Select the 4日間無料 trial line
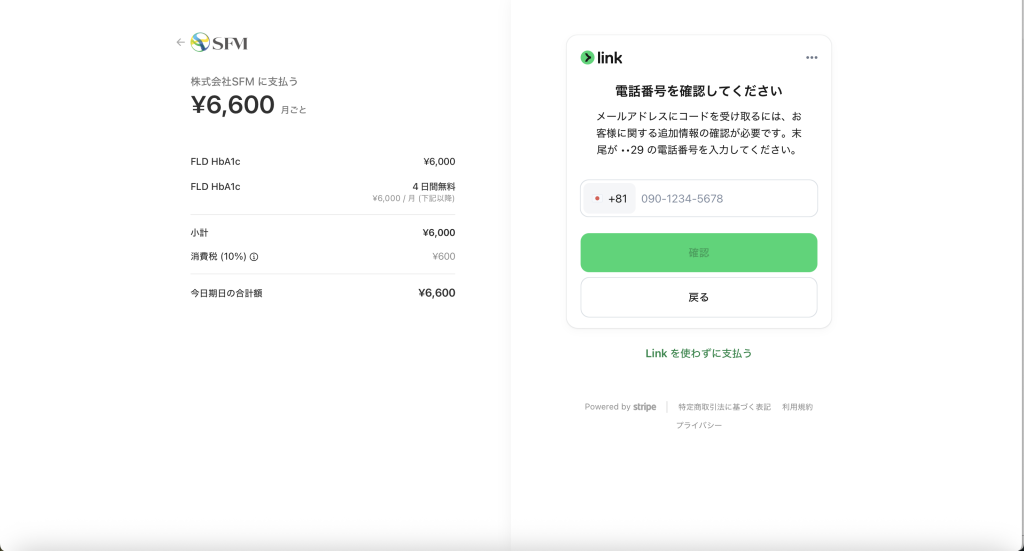The height and width of the screenshot is (551, 1024). (433, 186)
